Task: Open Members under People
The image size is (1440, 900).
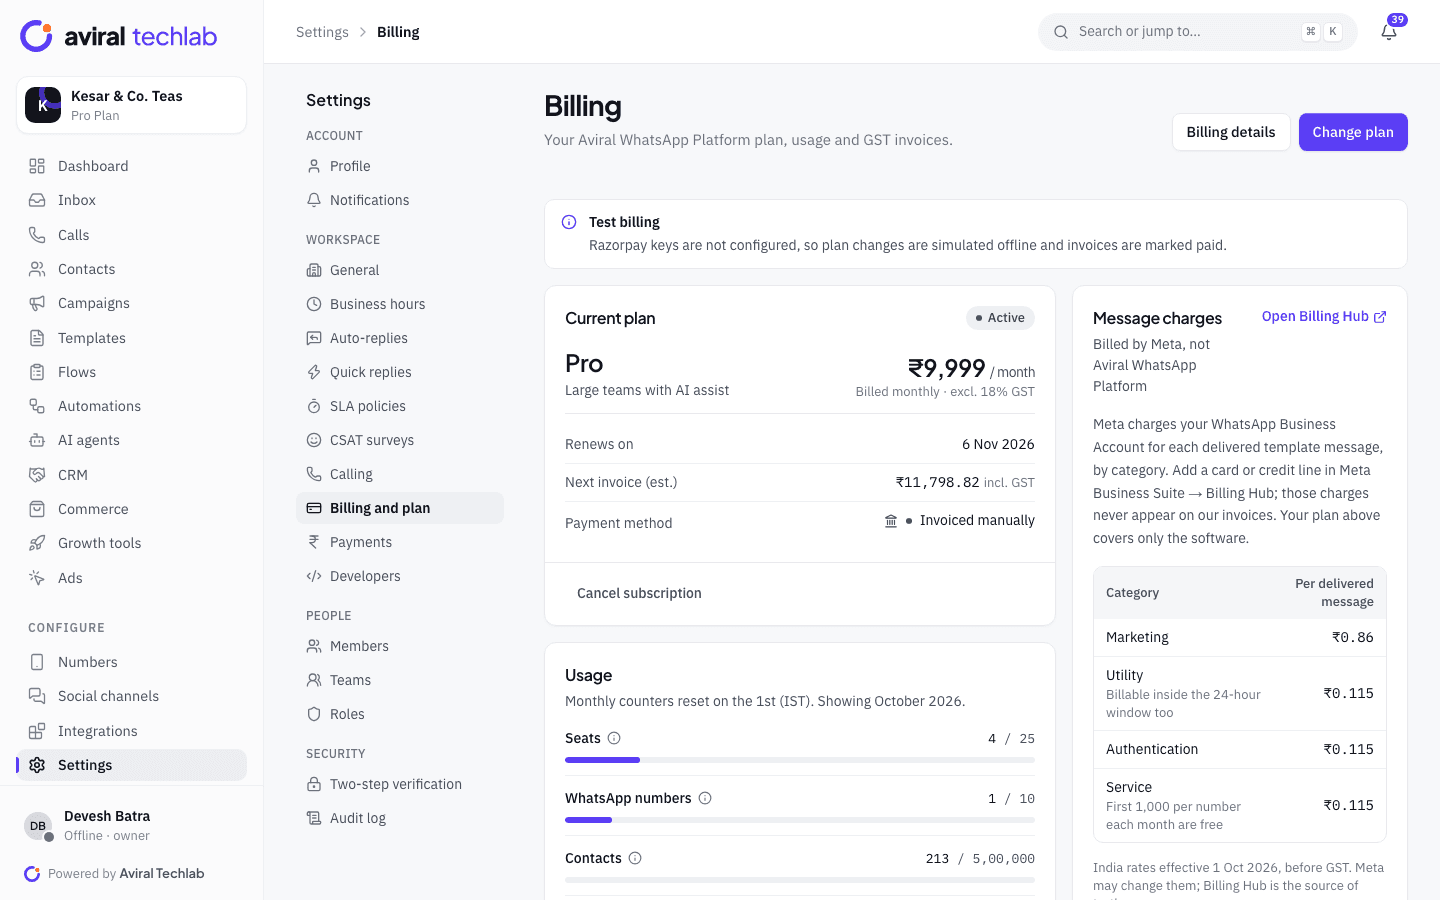Action: click(400, 646)
